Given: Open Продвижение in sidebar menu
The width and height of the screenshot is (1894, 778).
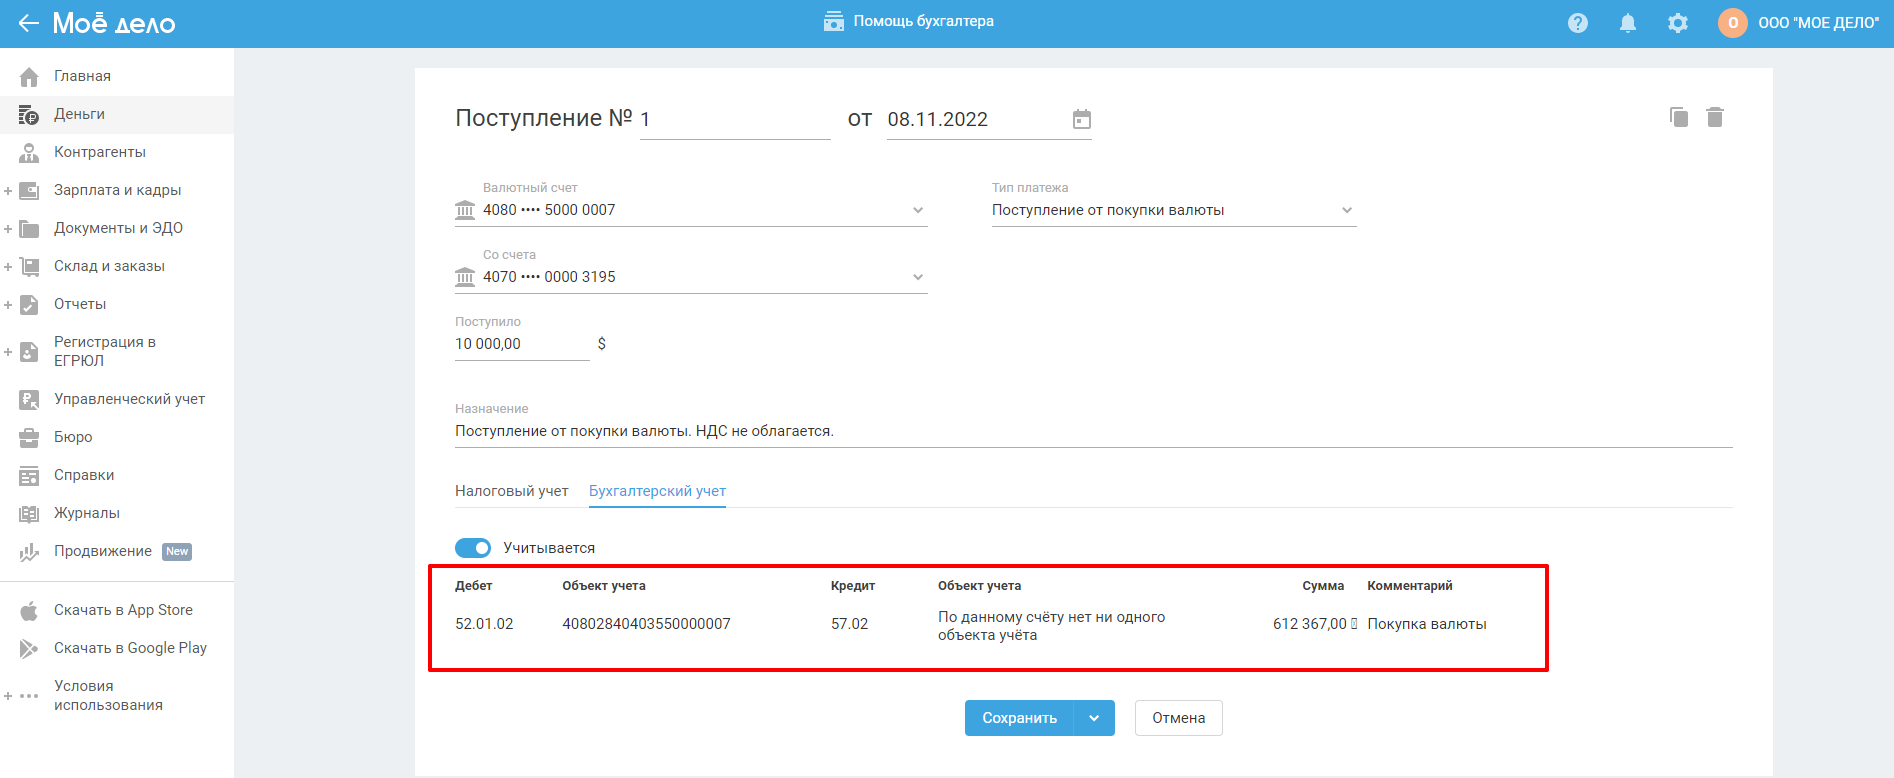Looking at the screenshot, I should click(103, 551).
